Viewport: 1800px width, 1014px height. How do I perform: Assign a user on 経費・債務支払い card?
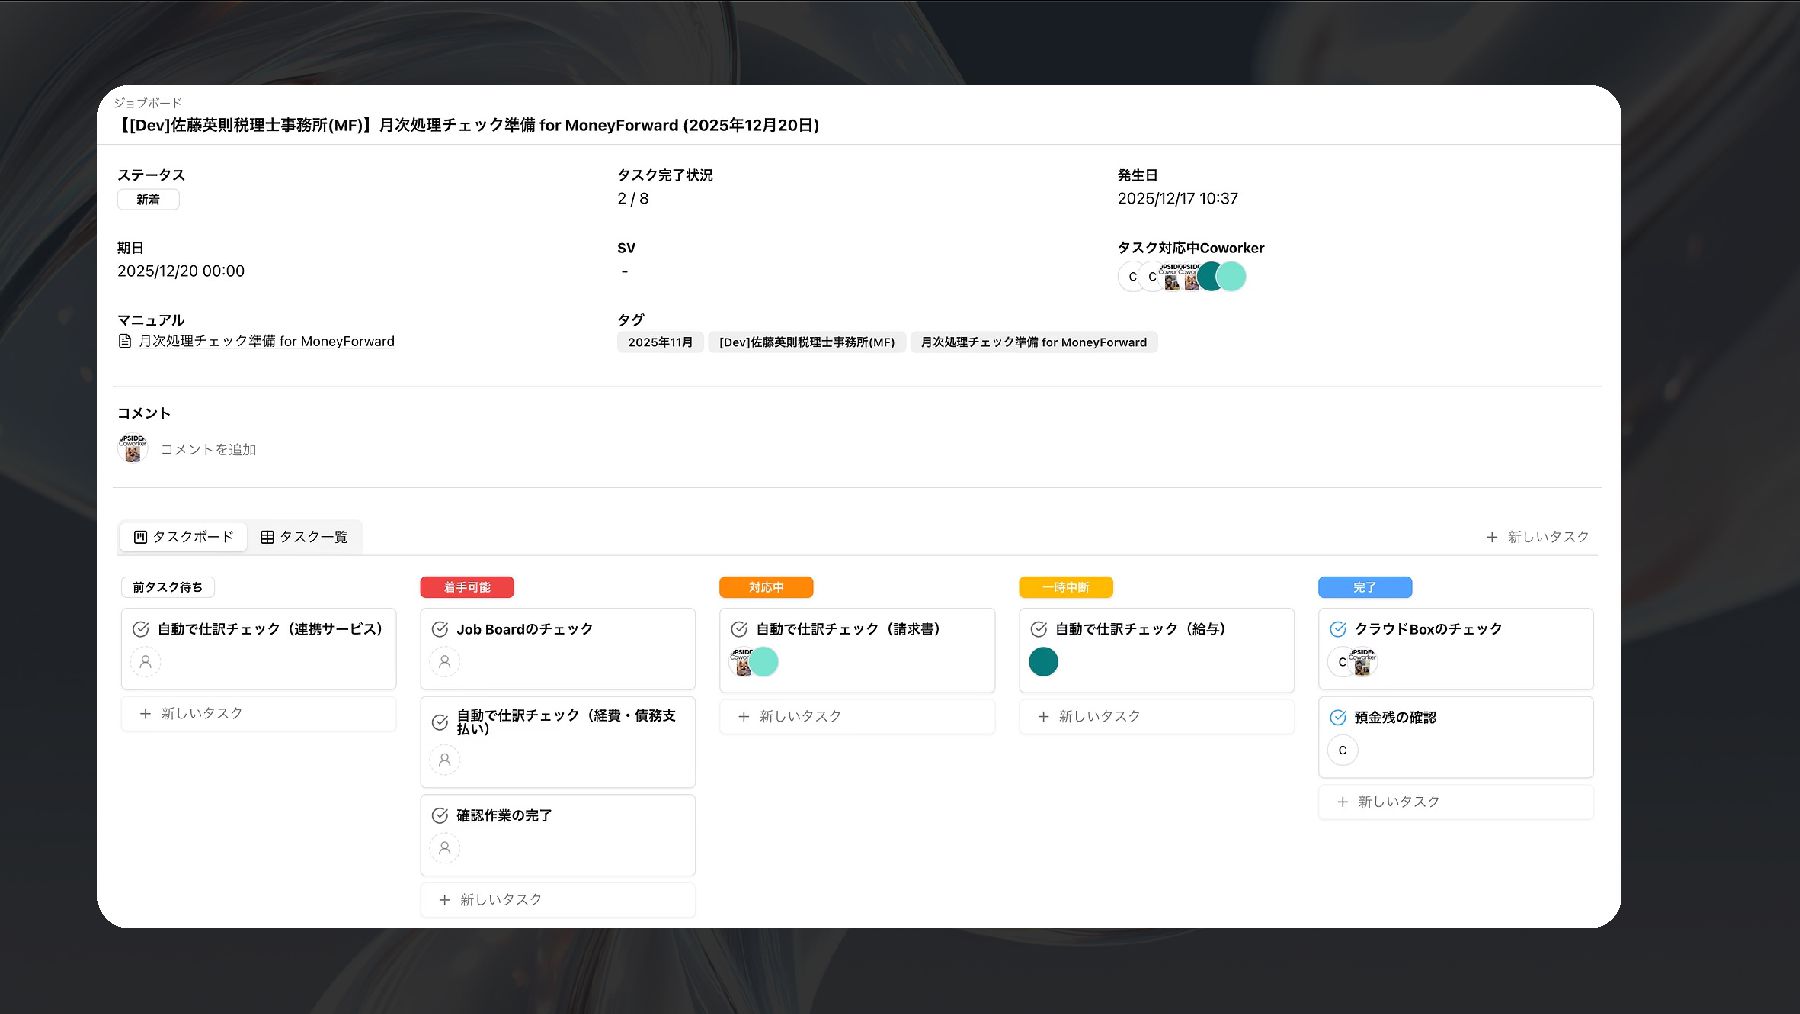[x=445, y=760]
